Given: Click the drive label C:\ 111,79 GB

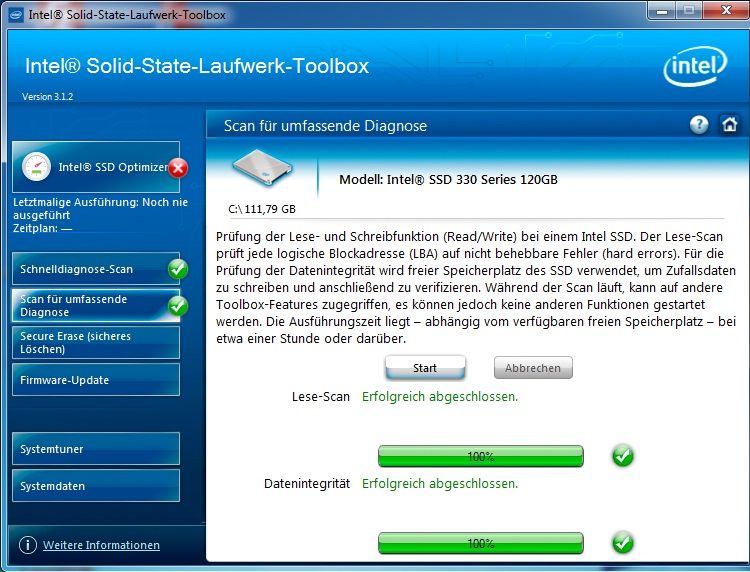Looking at the screenshot, I should pyautogui.click(x=262, y=209).
